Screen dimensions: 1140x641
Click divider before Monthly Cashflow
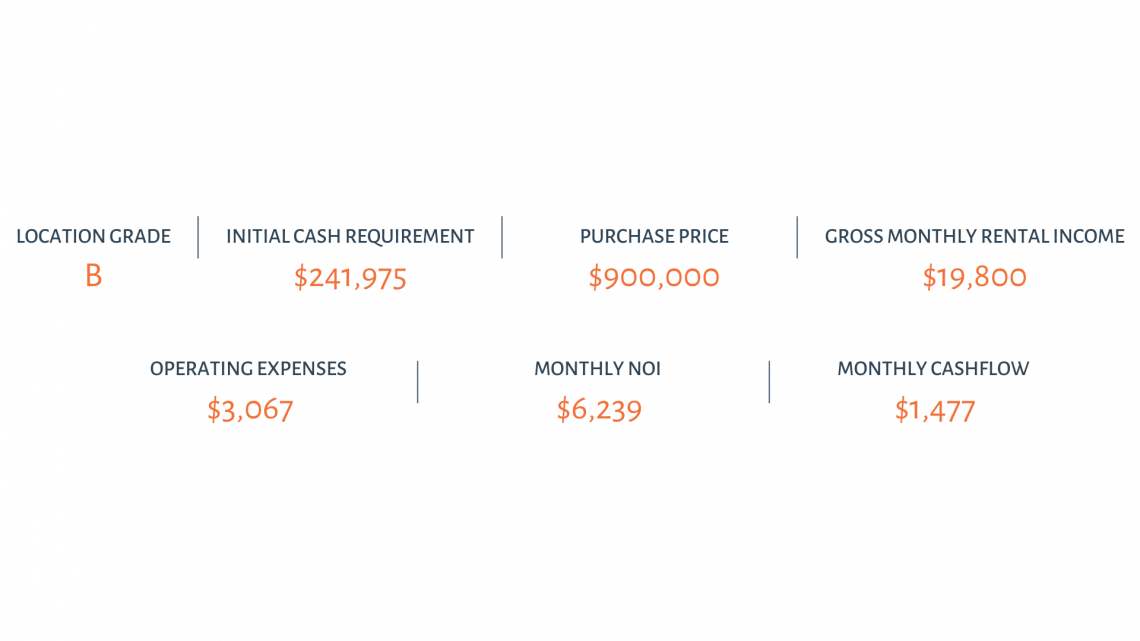(769, 382)
